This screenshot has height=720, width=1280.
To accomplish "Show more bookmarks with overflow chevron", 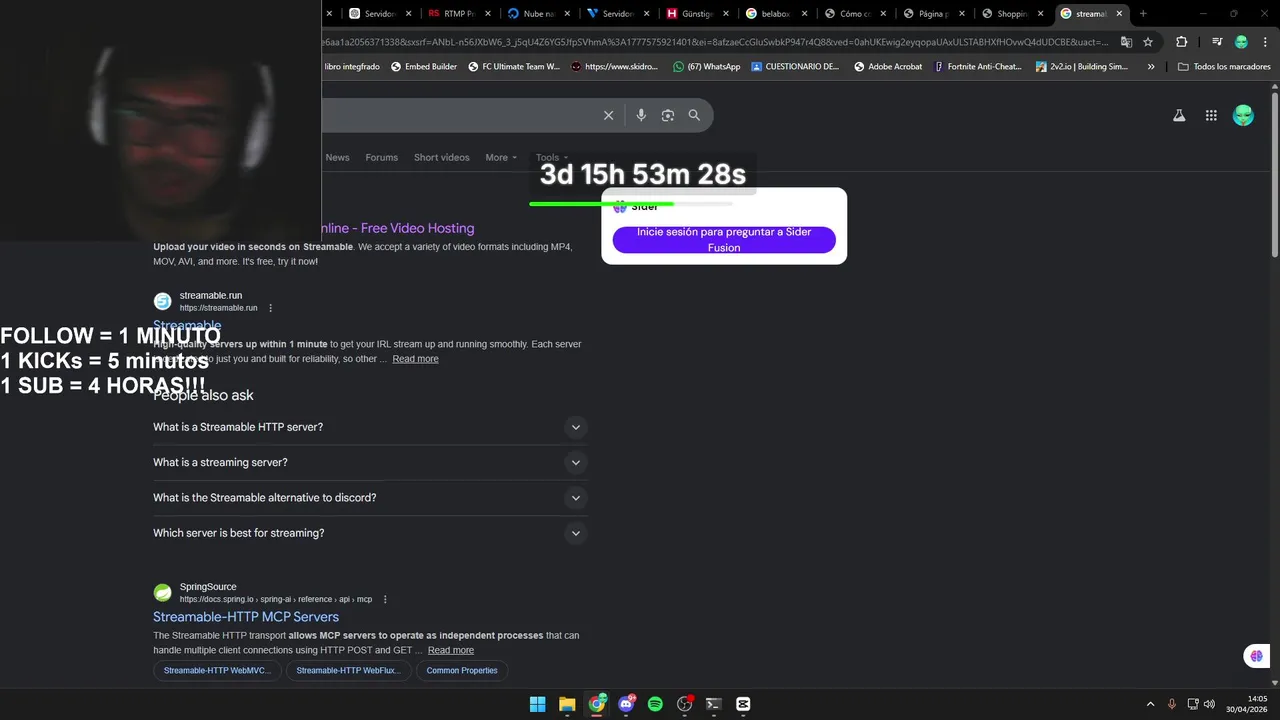I will coord(1151,67).
